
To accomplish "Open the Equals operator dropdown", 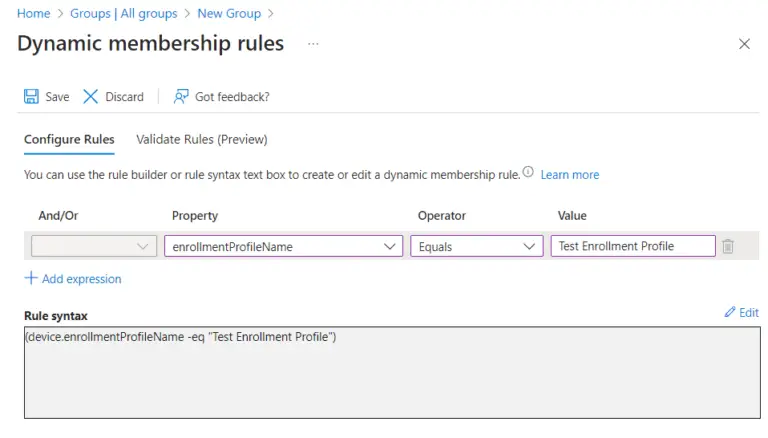I will tap(476, 246).
